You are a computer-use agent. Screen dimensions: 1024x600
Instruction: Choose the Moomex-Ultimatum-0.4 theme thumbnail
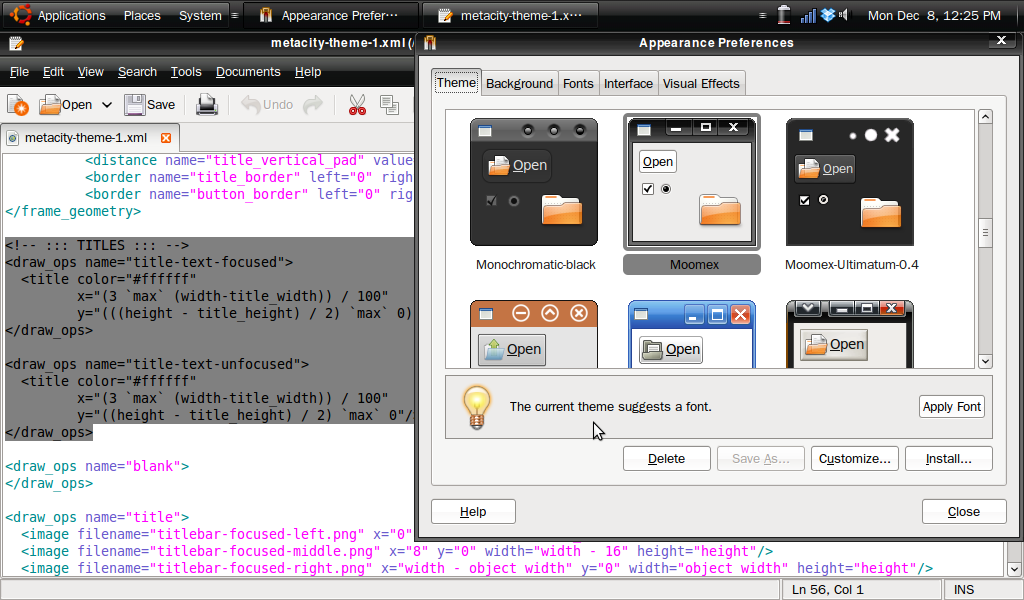click(x=850, y=182)
